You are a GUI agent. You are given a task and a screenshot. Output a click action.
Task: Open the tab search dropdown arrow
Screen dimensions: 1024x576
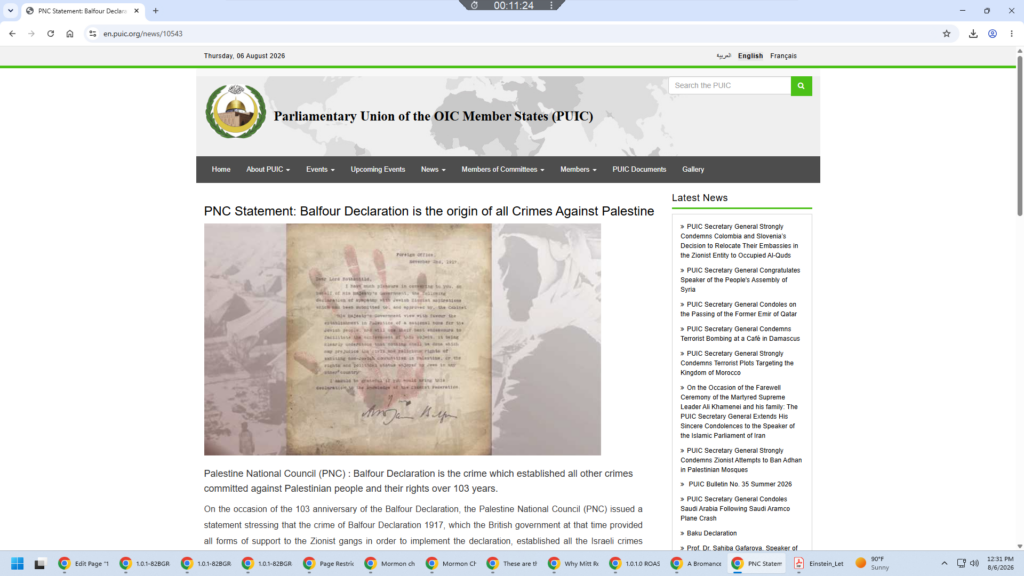[10, 10]
